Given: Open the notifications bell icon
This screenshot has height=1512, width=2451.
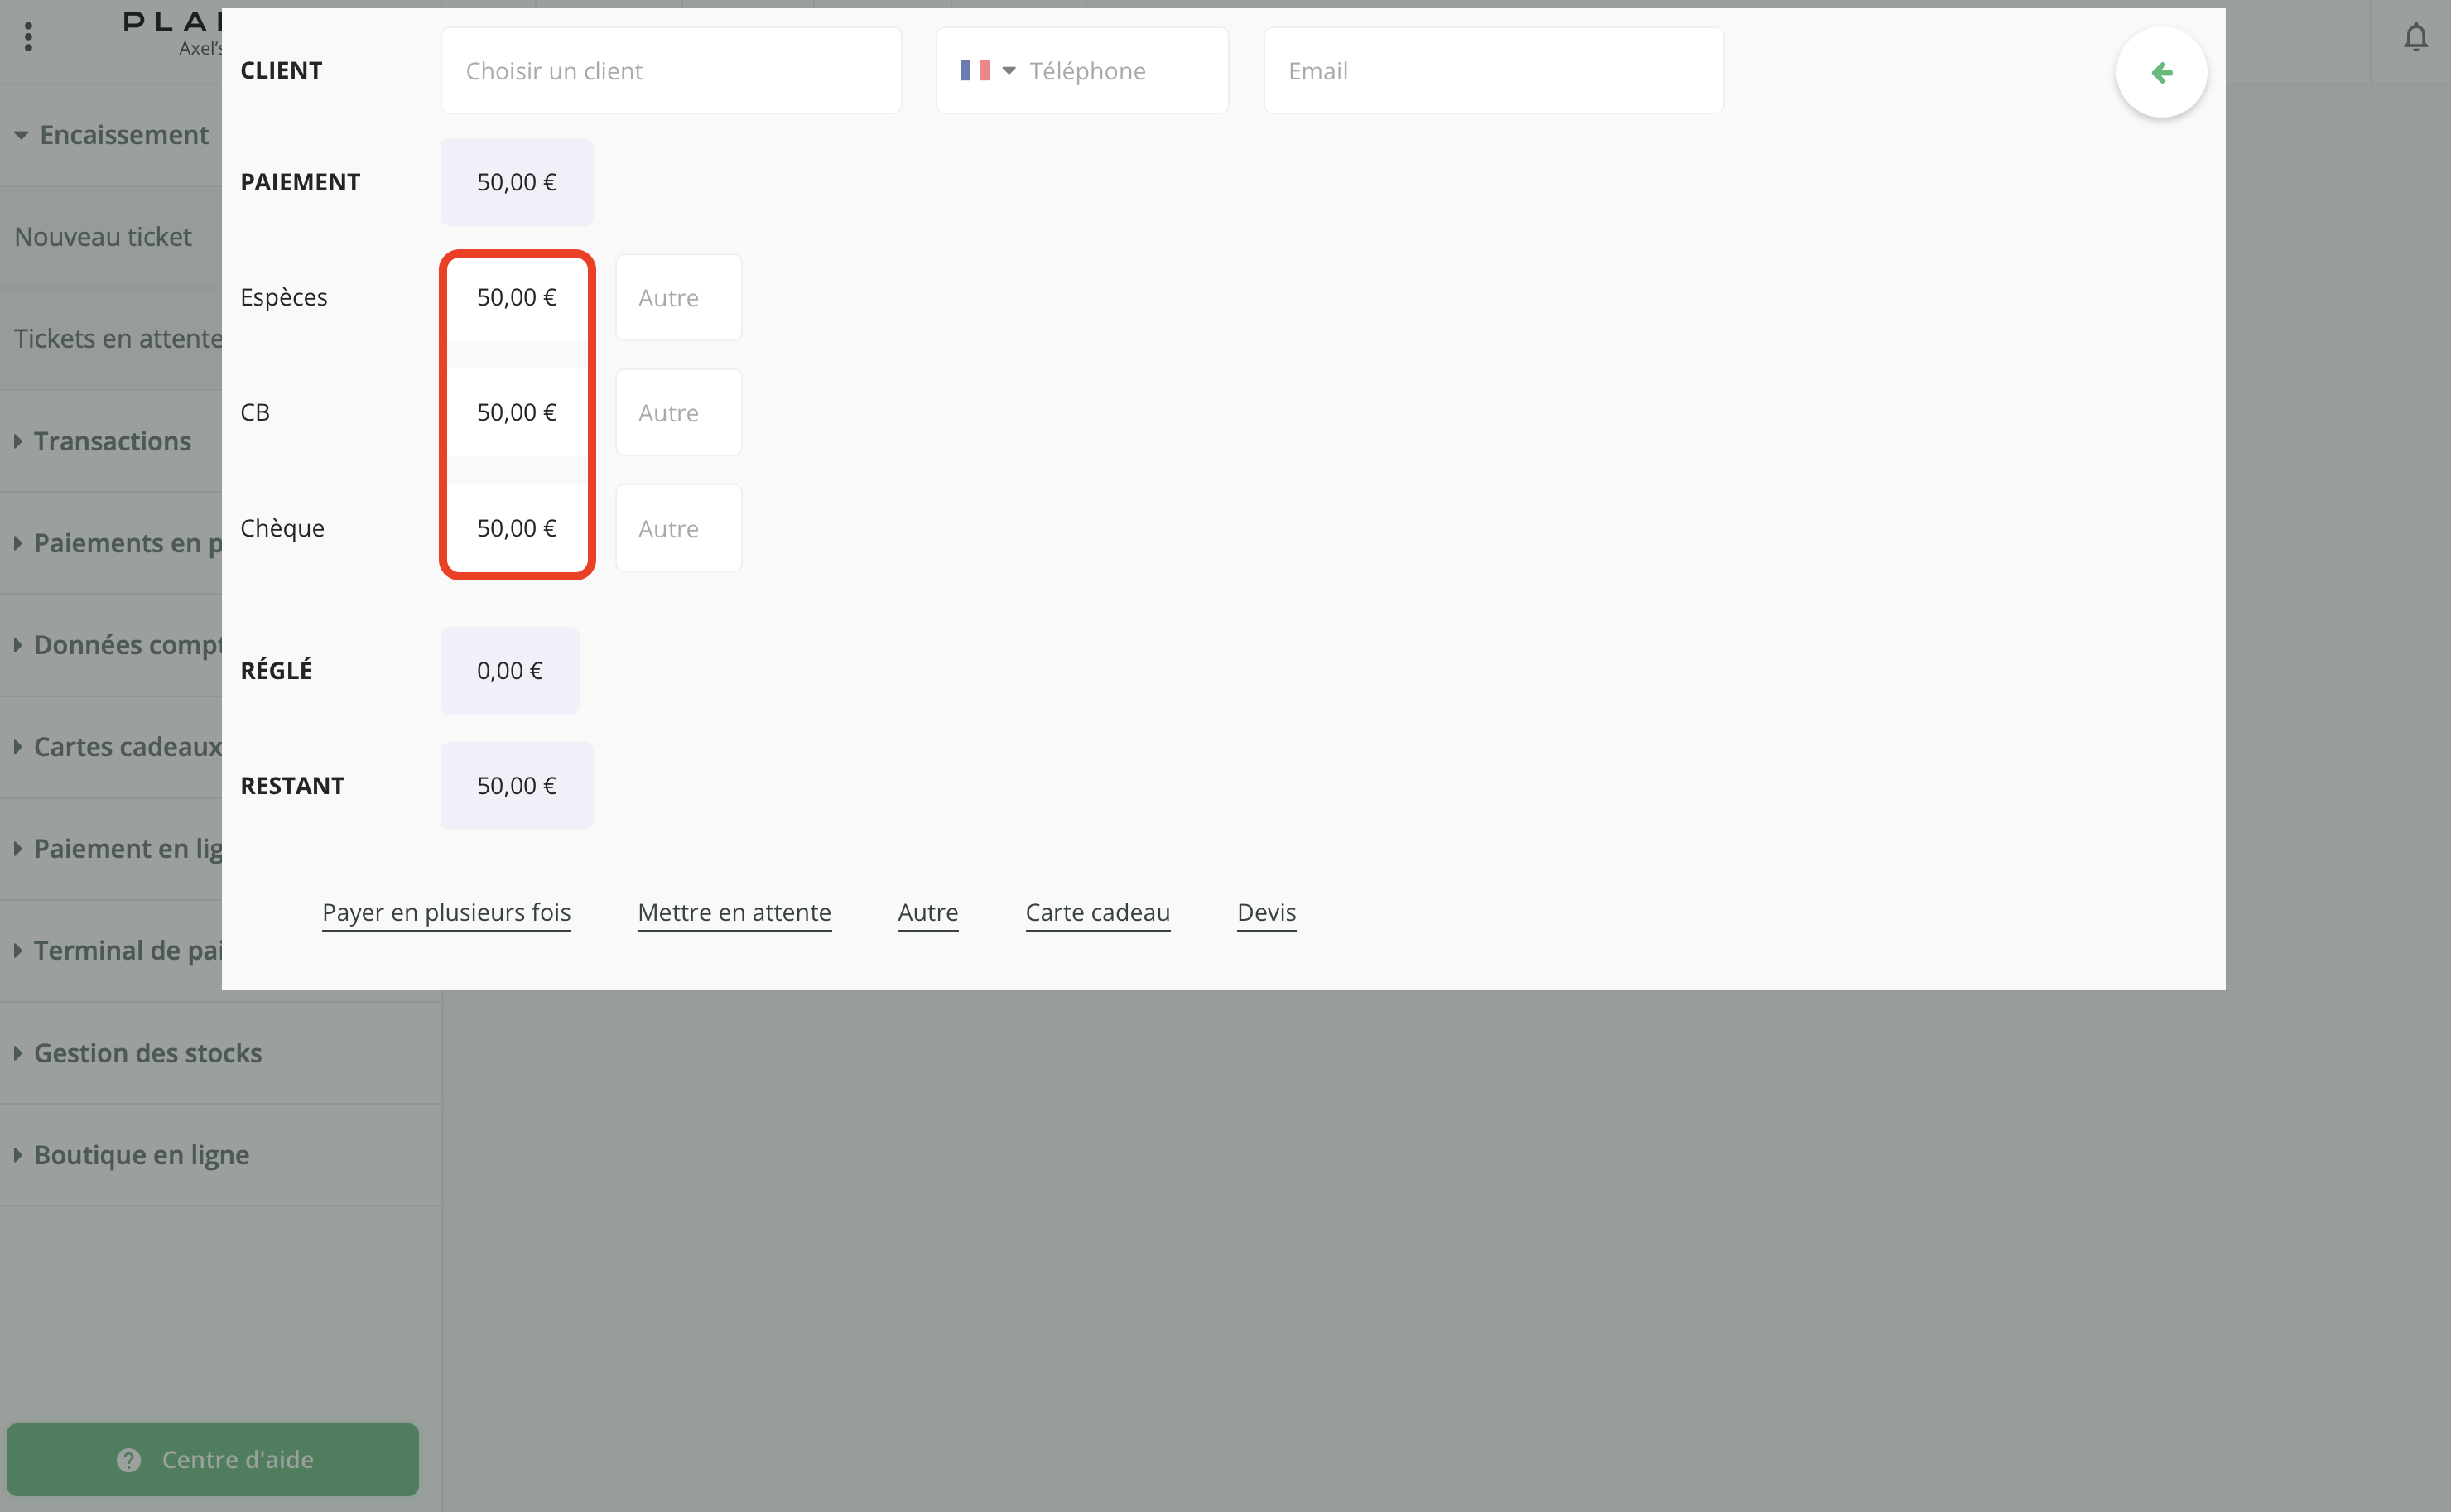Looking at the screenshot, I should (x=2415, y=38).
